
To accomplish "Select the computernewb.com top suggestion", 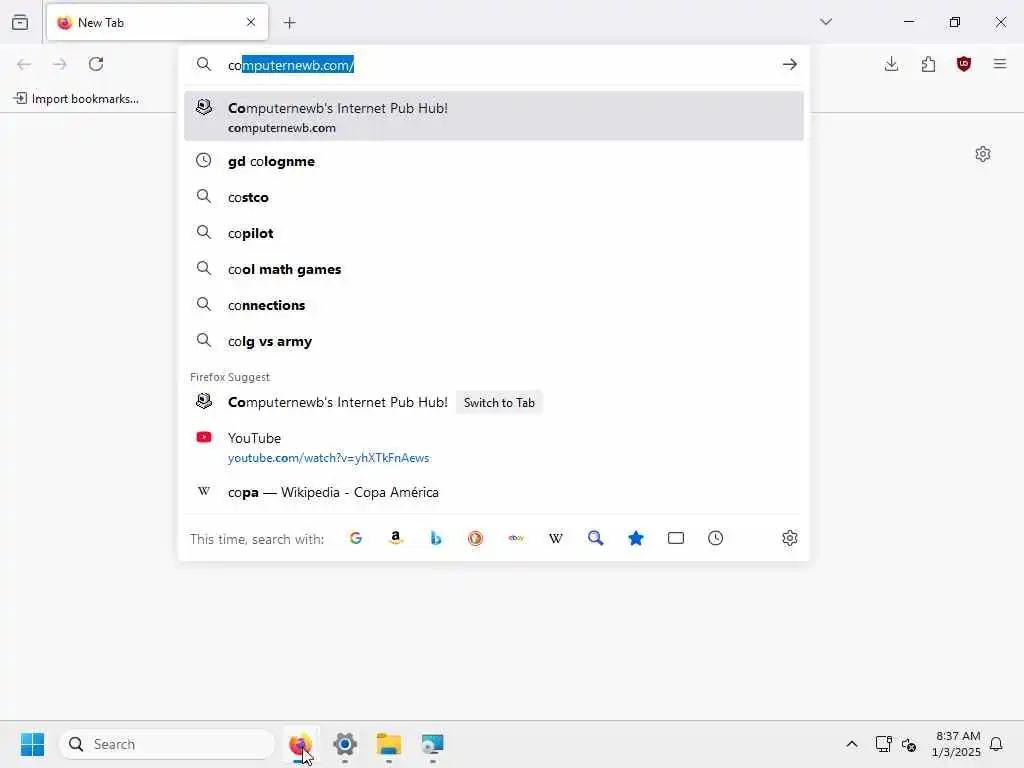I will pos(494,116).
